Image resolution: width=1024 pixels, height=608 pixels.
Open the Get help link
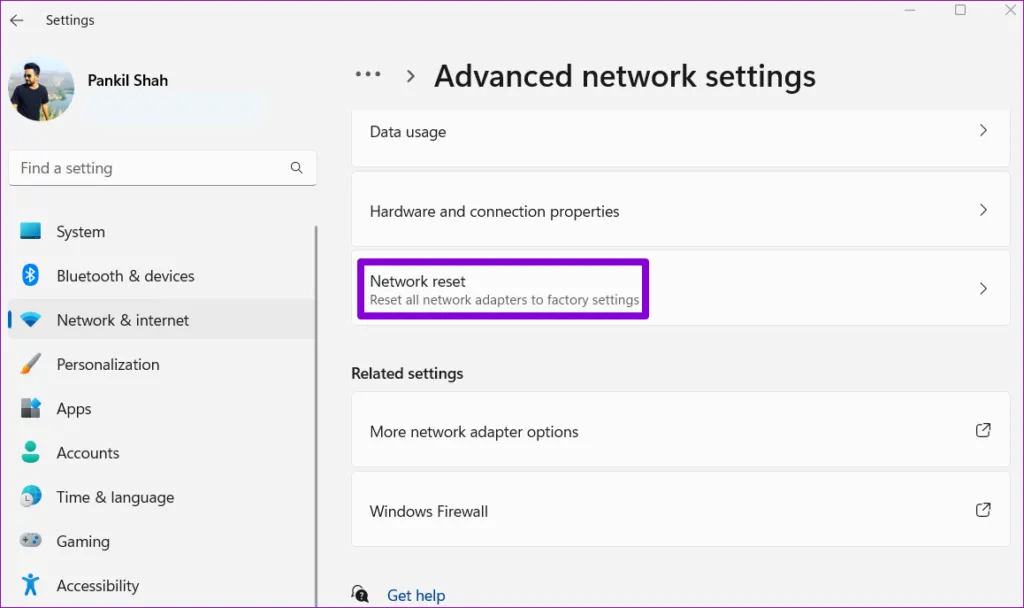pyautogui.click(x=416, y=595)
